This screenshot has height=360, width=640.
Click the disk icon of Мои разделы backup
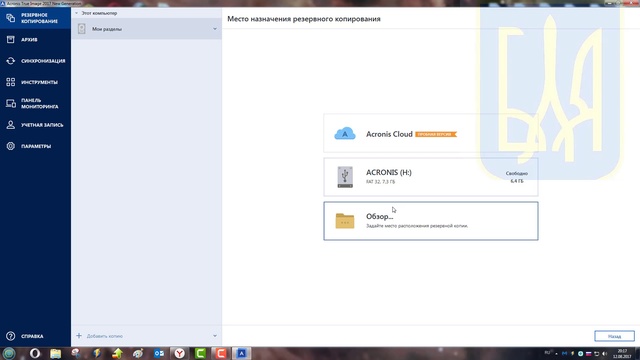pyautogui.click(x=82, y=29)
